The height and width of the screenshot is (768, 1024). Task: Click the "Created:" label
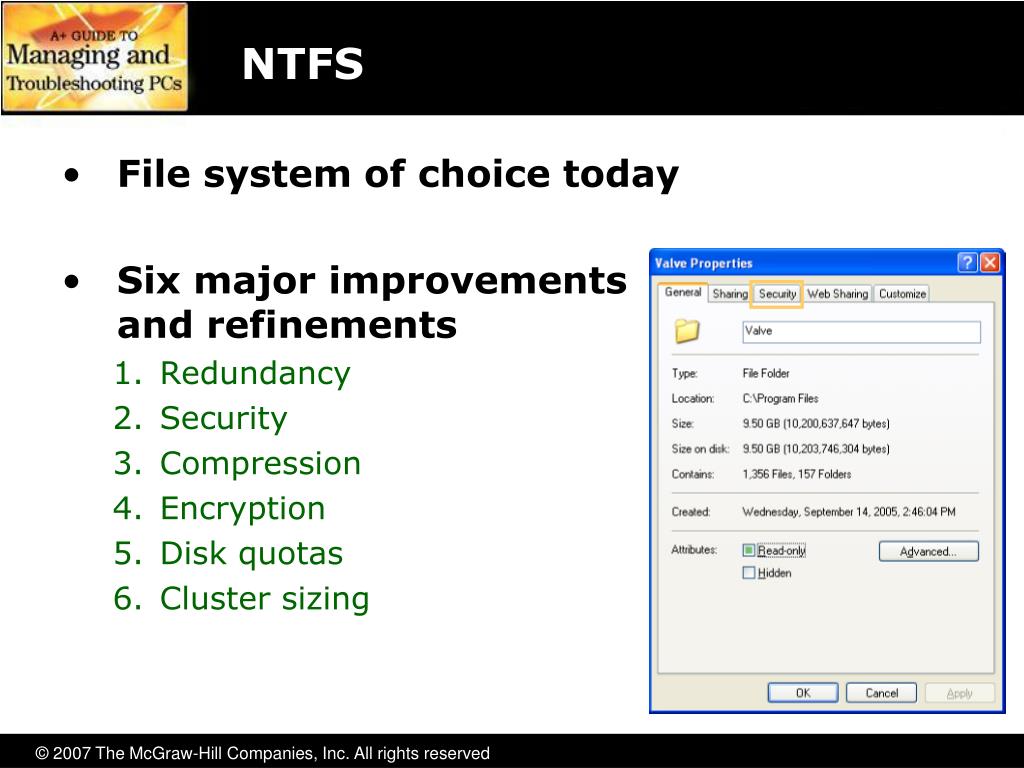(x=690, y=512)
